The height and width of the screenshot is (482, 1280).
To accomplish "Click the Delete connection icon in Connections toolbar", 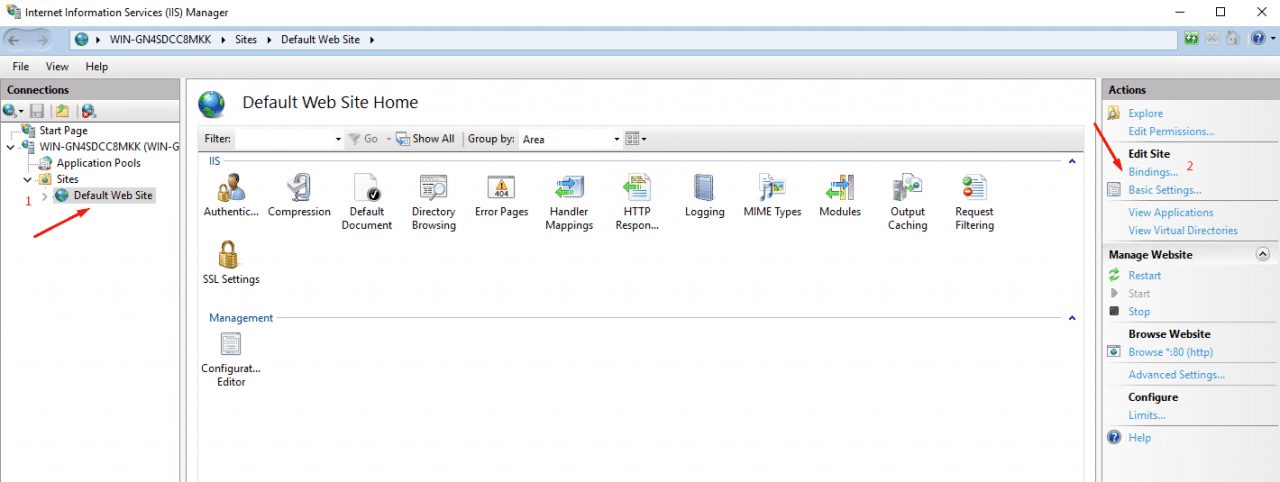I will pos(88,111).
